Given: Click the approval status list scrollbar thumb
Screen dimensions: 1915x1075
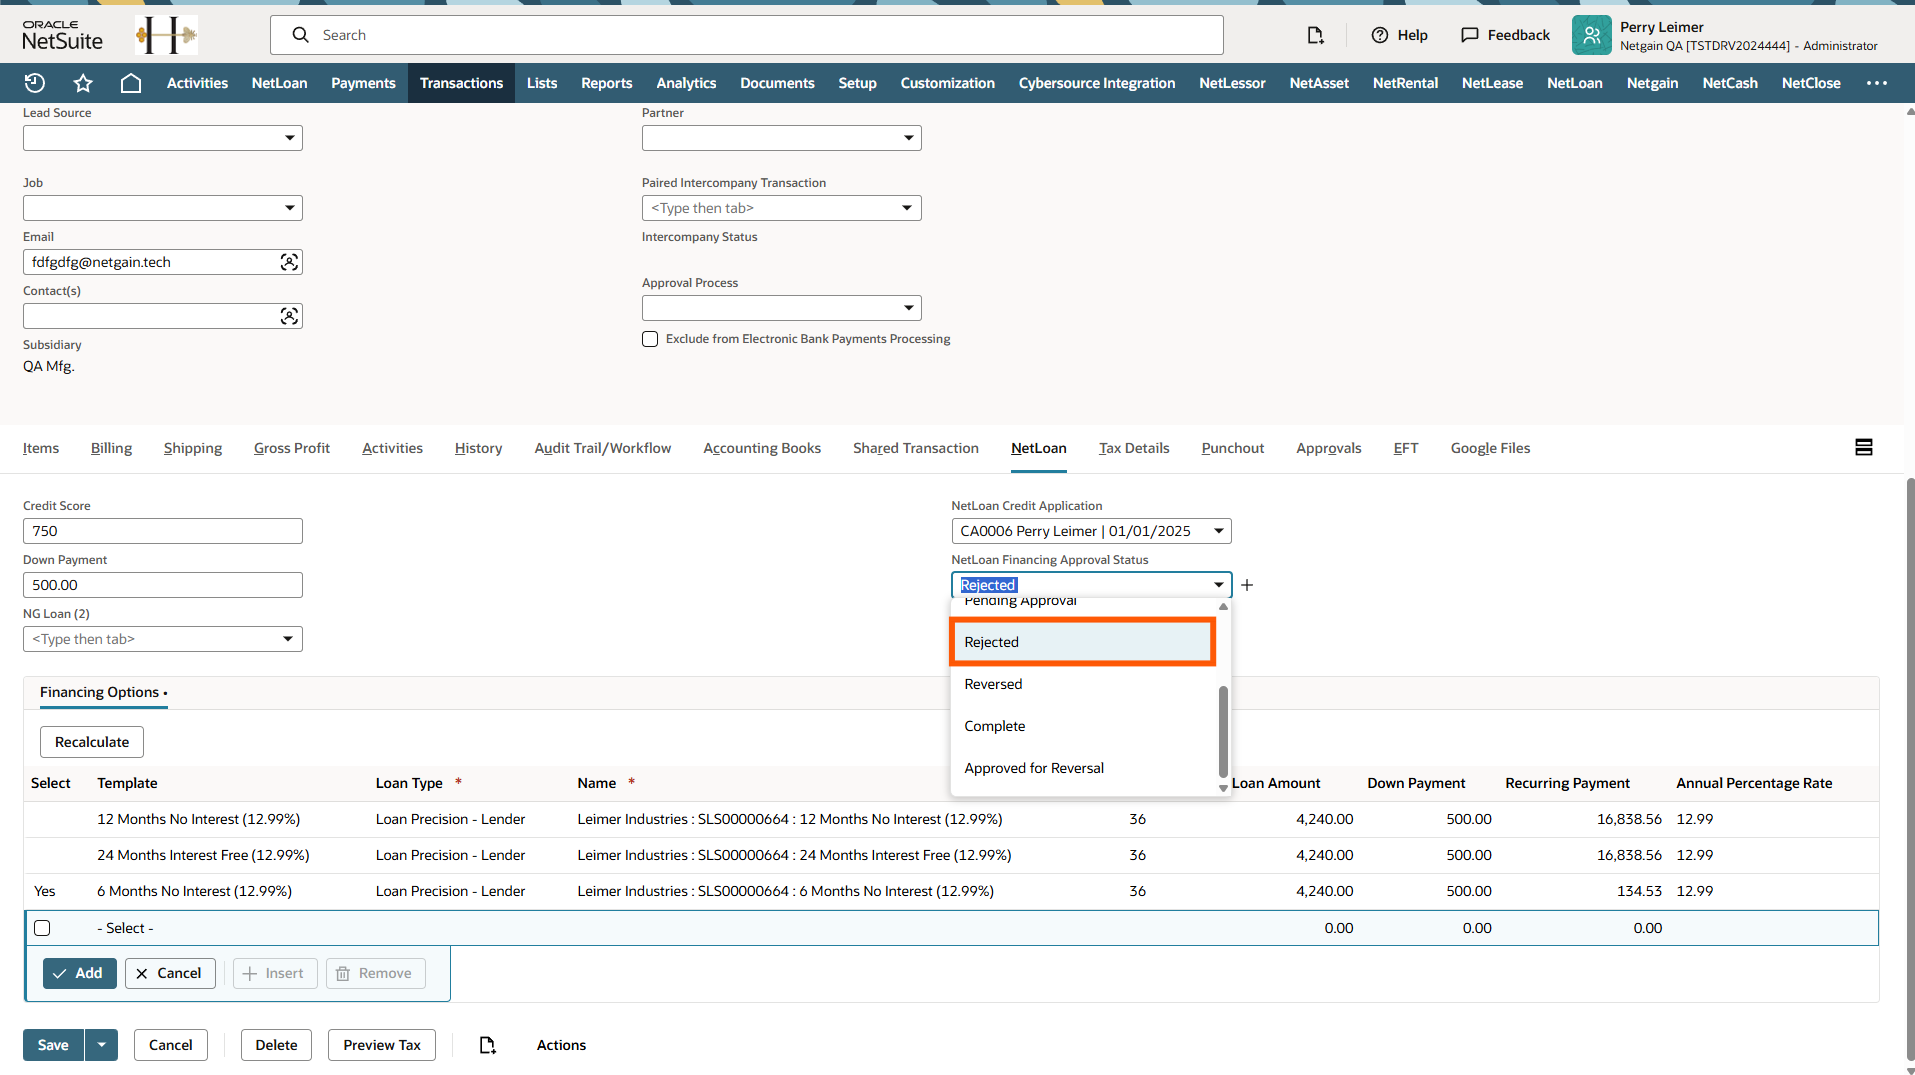Looking at the screenshot, I should point(1223,730).
